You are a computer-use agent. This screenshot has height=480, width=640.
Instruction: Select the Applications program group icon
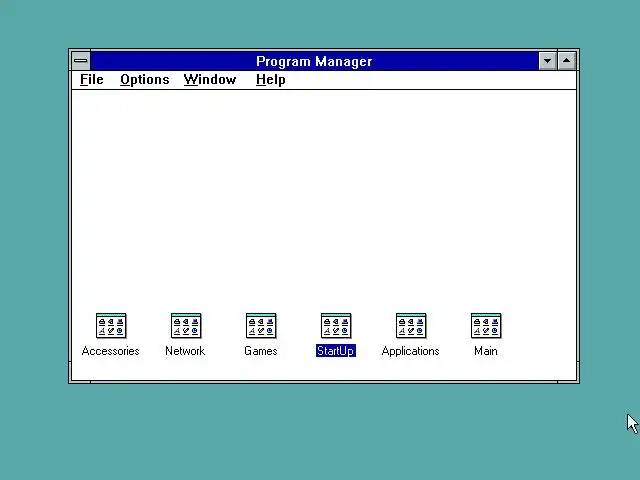coord(411,326)
